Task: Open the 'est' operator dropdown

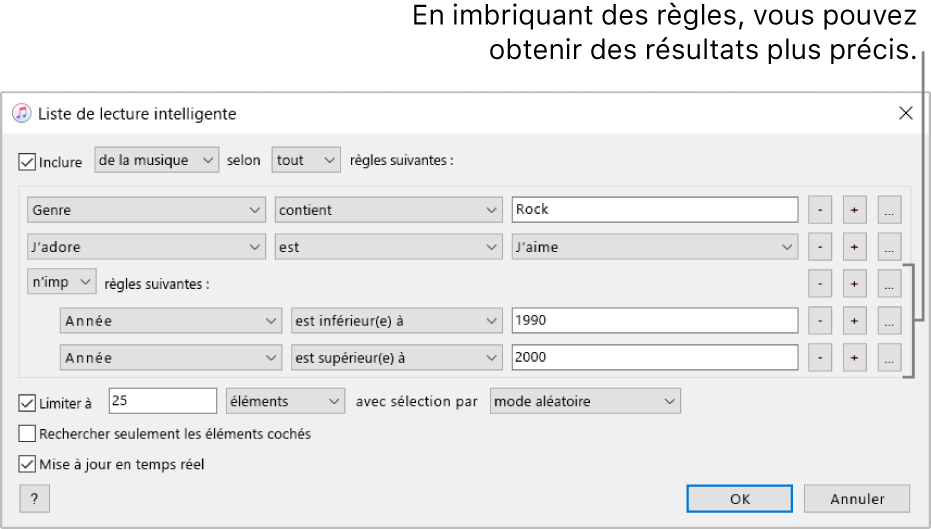Action: [x=388, y=247]
